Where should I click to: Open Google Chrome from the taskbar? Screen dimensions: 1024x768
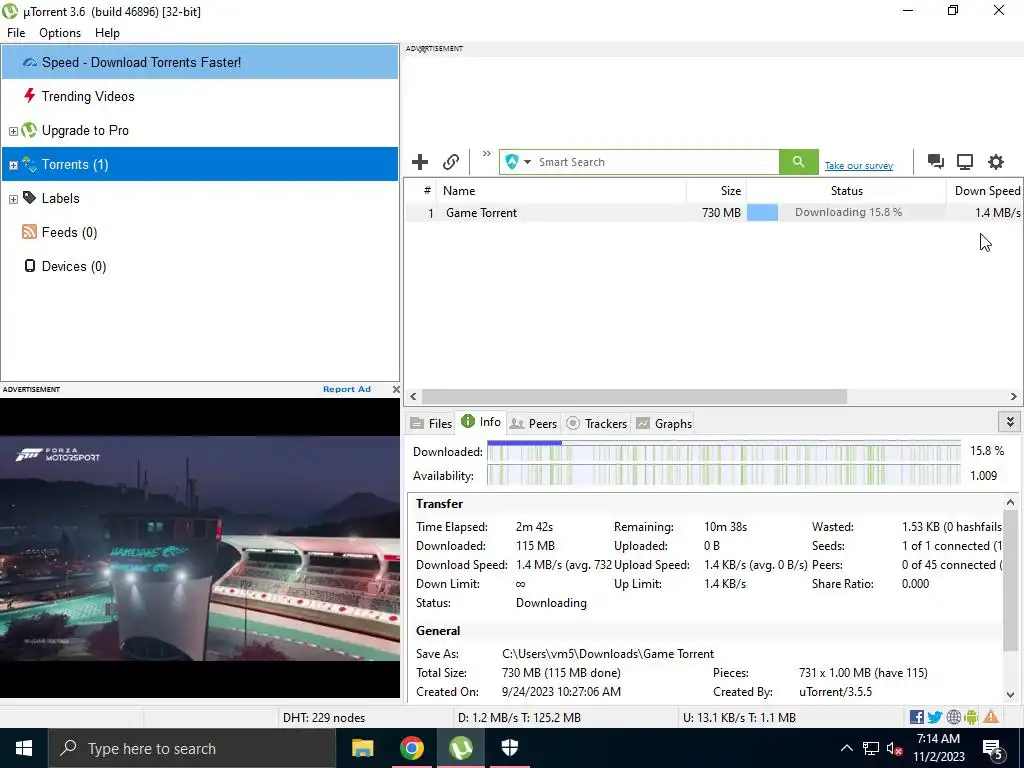tap(411, 748)
